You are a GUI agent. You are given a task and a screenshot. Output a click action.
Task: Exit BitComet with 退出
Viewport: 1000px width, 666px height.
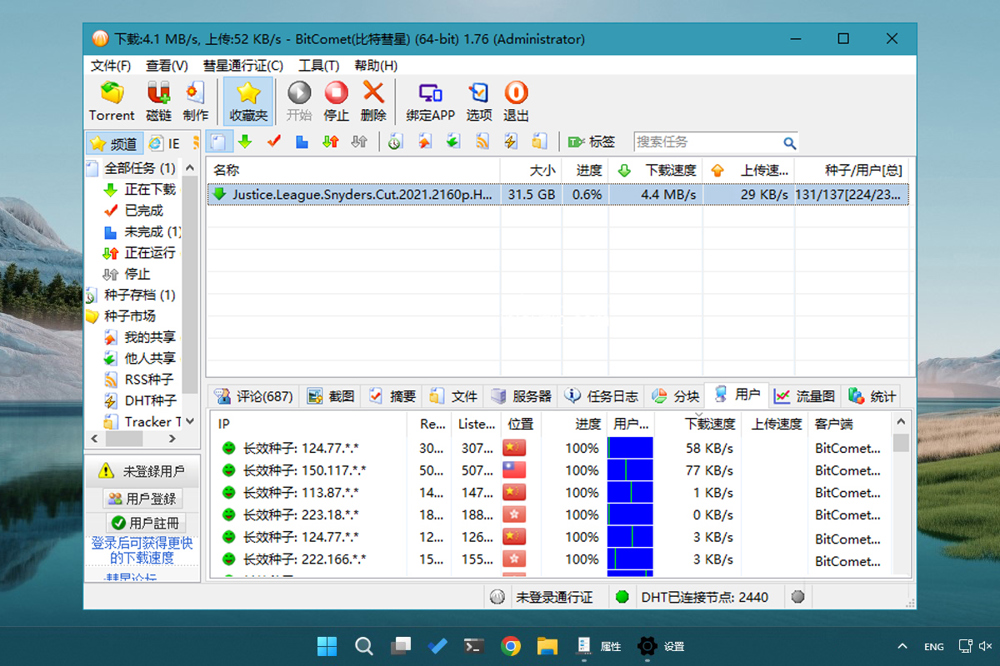point(516,101)
